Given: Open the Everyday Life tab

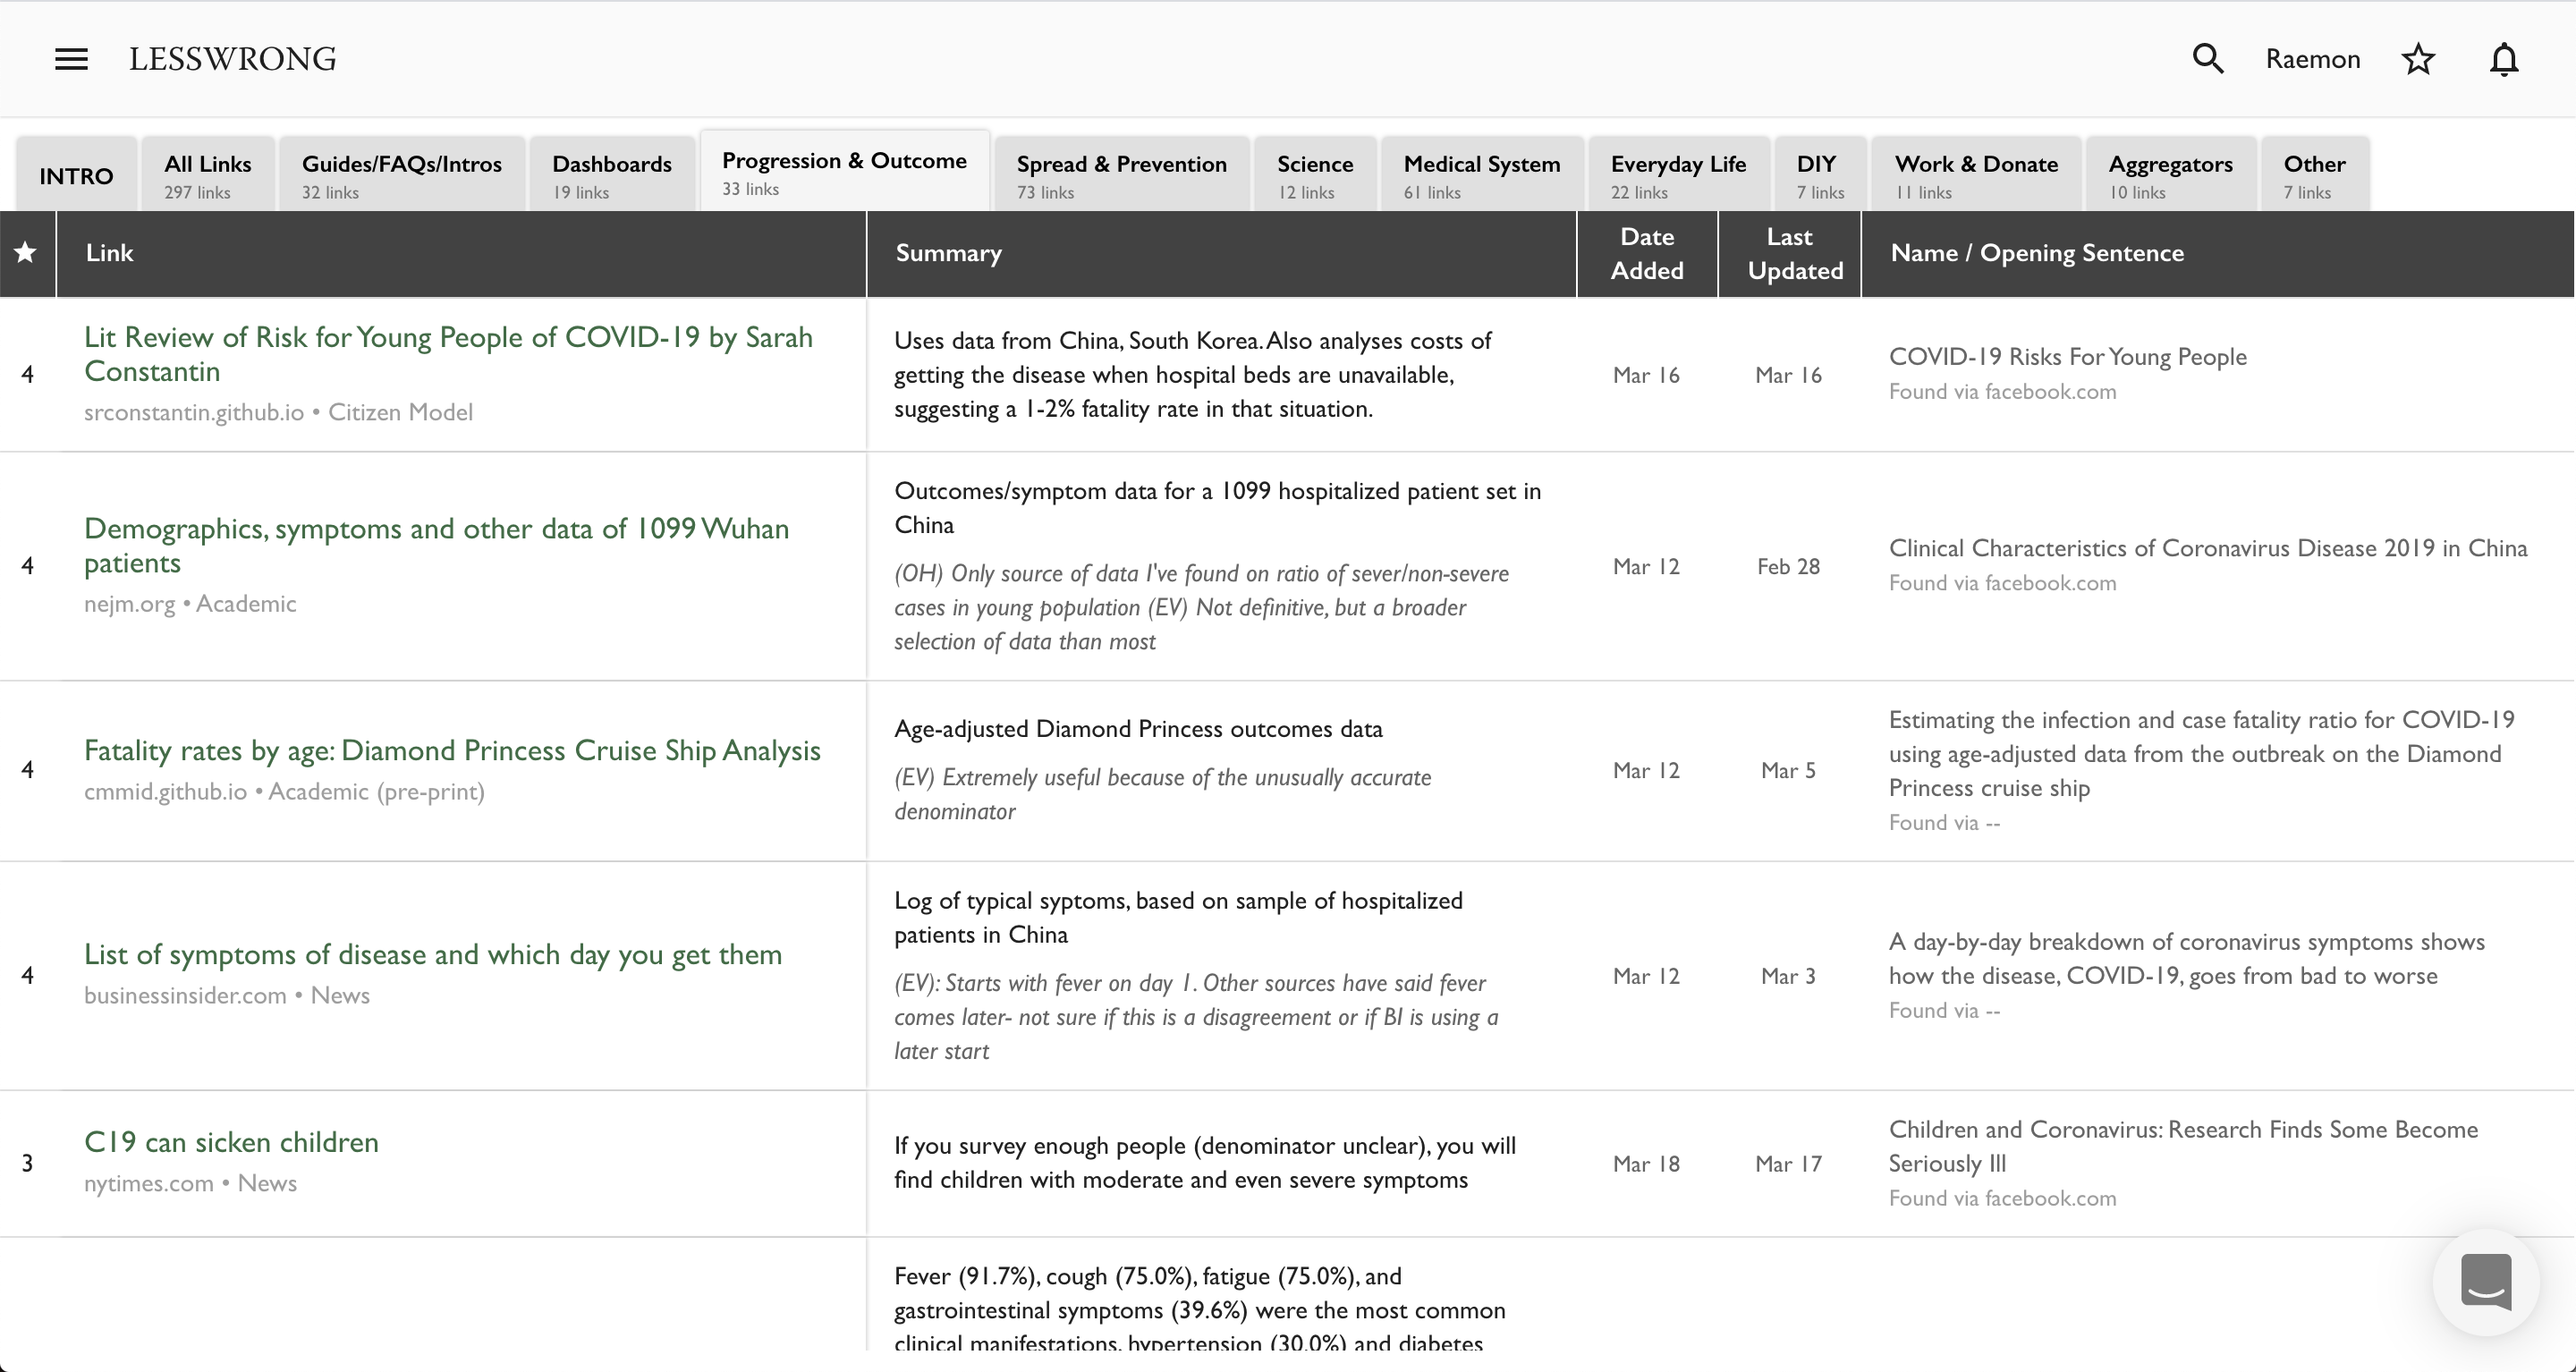Looking at the screenshot, I should tap(1679, 175).
